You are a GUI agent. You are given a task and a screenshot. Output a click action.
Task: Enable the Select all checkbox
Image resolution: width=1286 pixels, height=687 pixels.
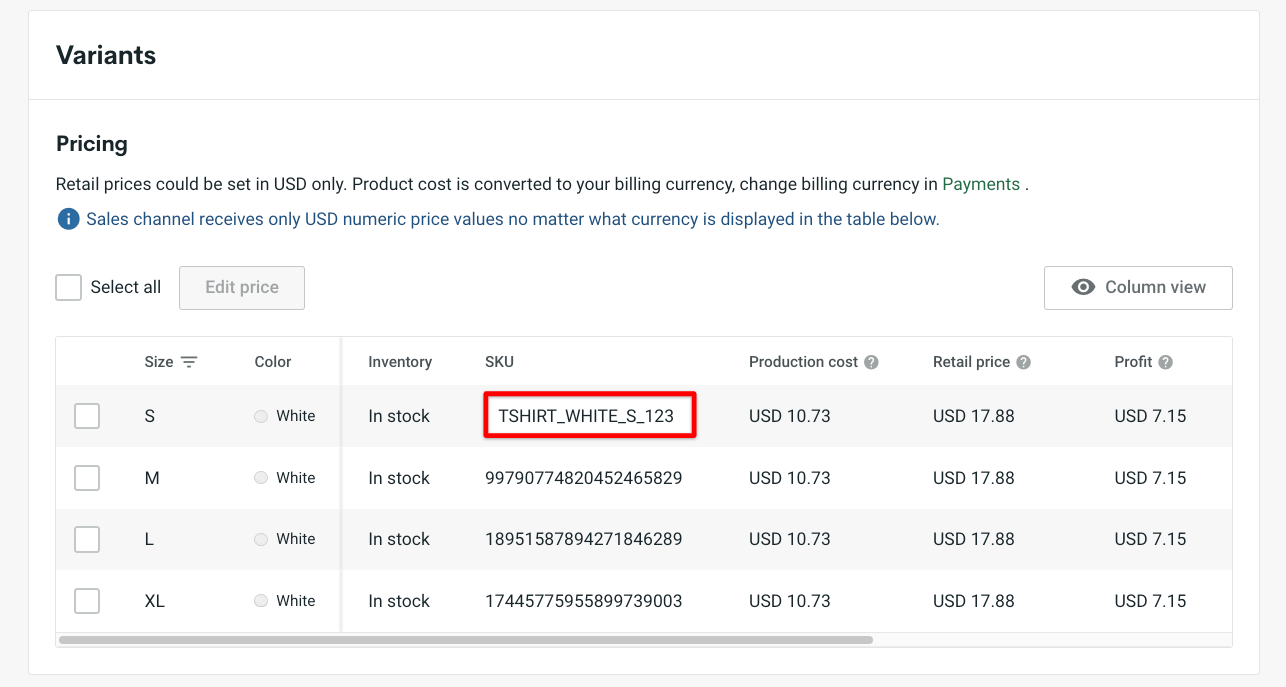tap(68, 287)
